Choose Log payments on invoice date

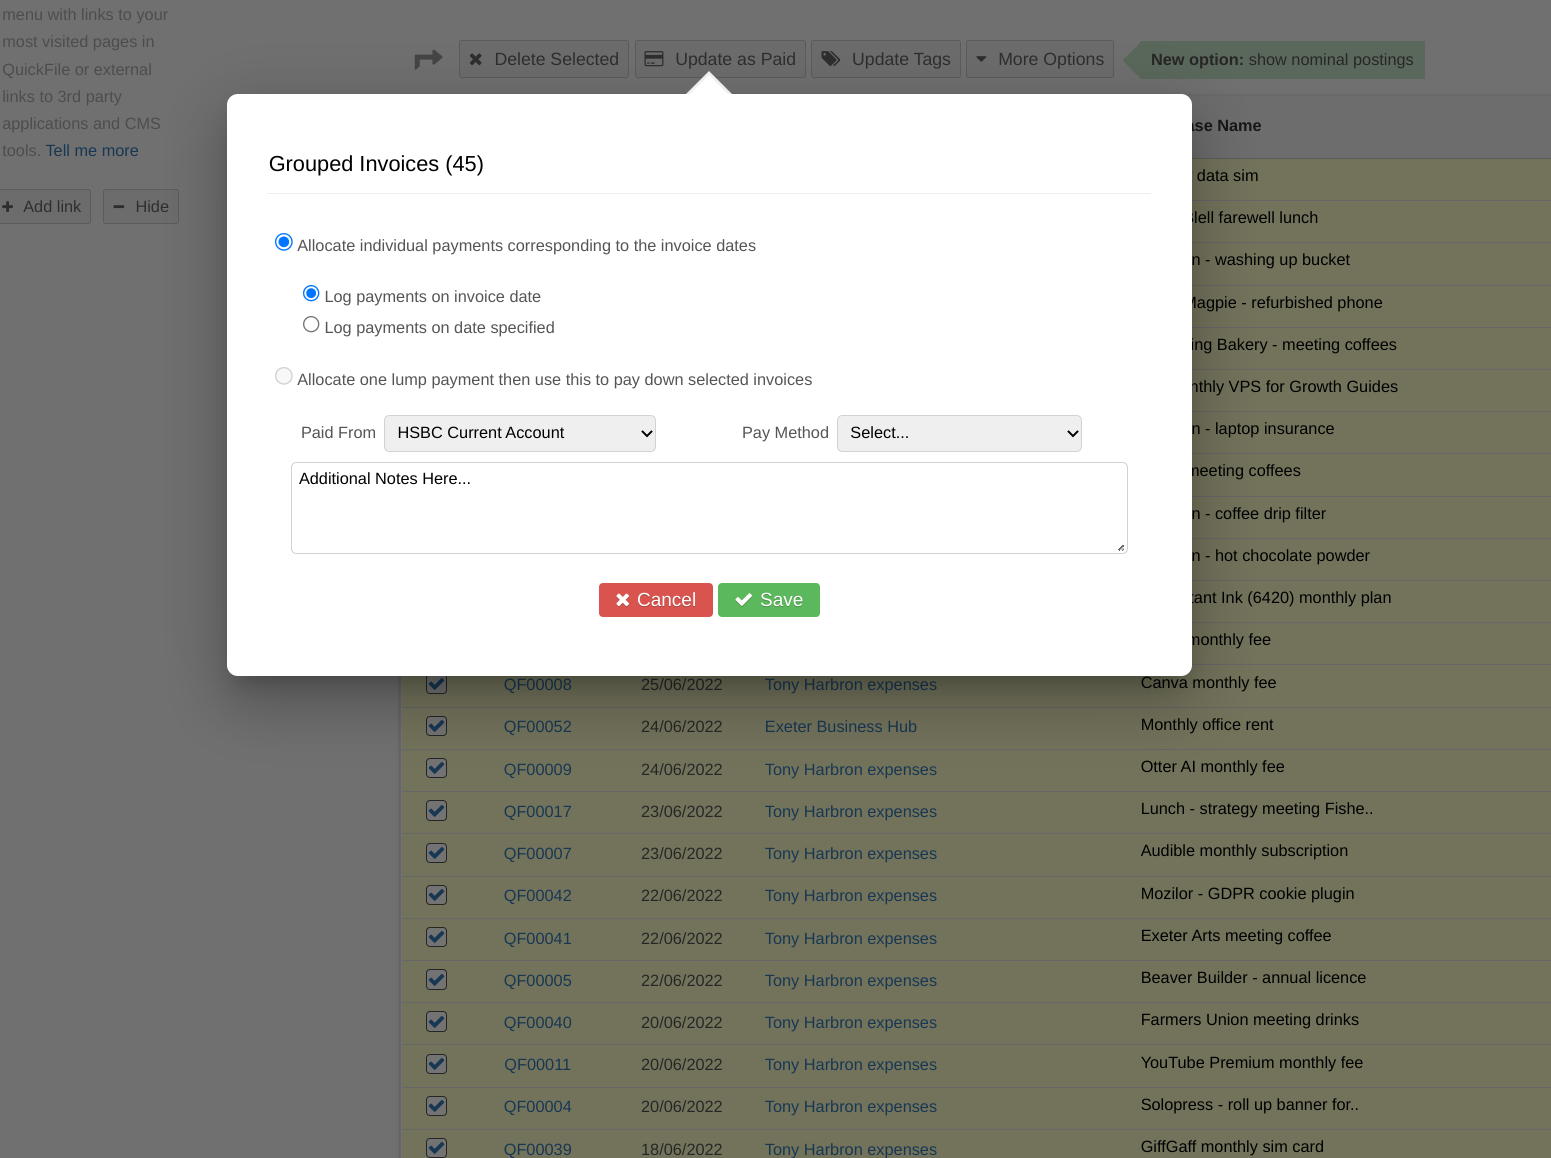(311, 293)
